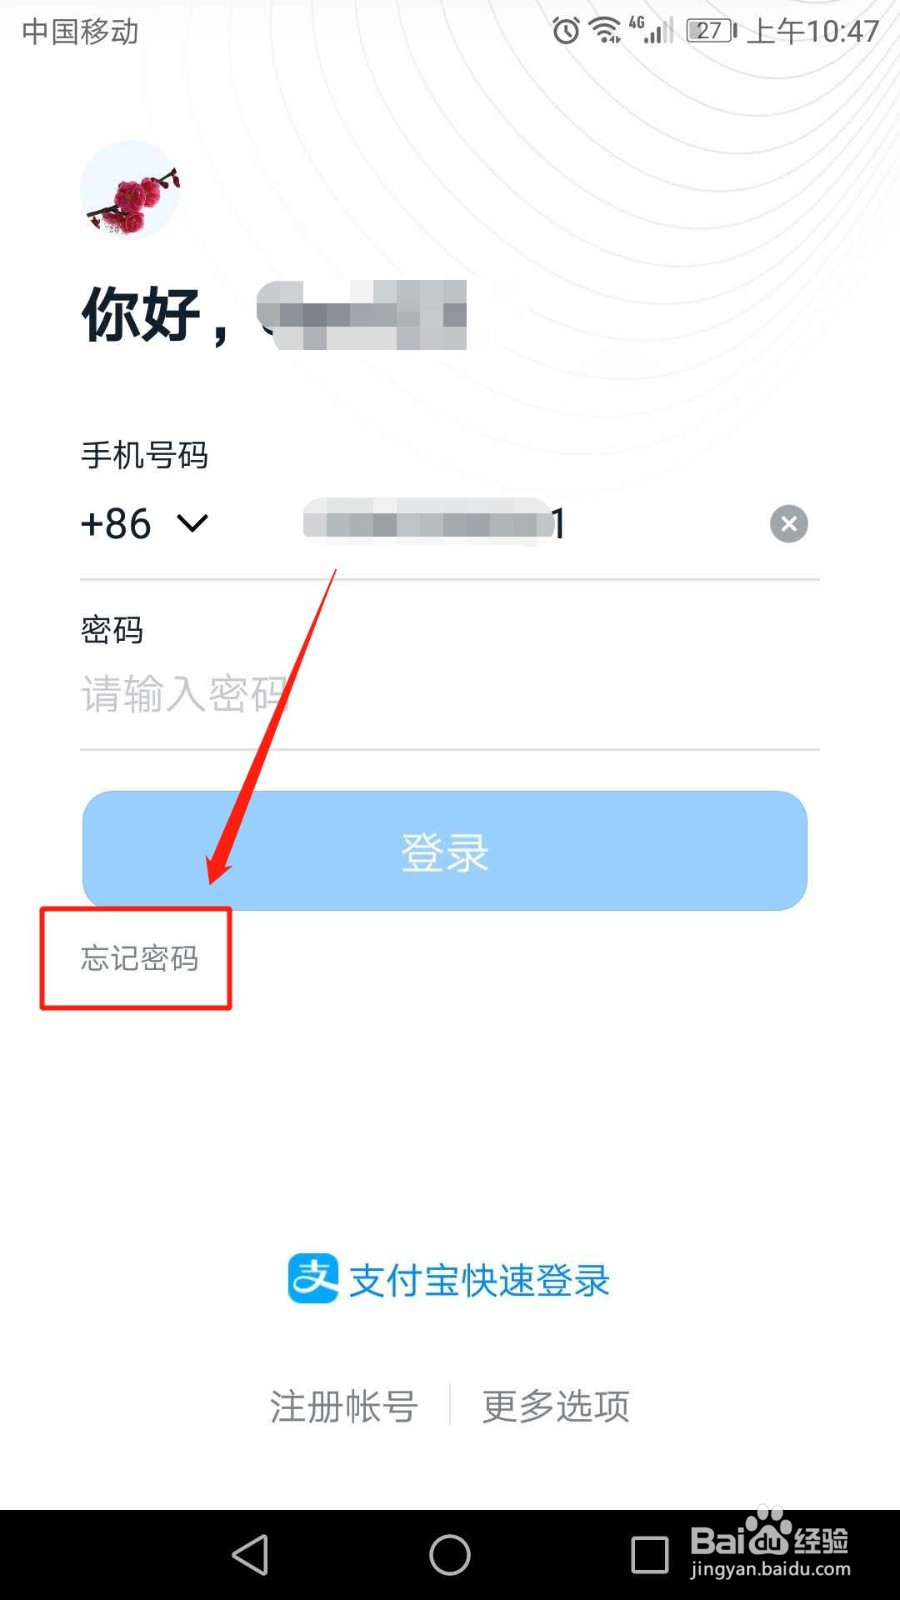Tap the user avatar flower picture

point(130,189)
